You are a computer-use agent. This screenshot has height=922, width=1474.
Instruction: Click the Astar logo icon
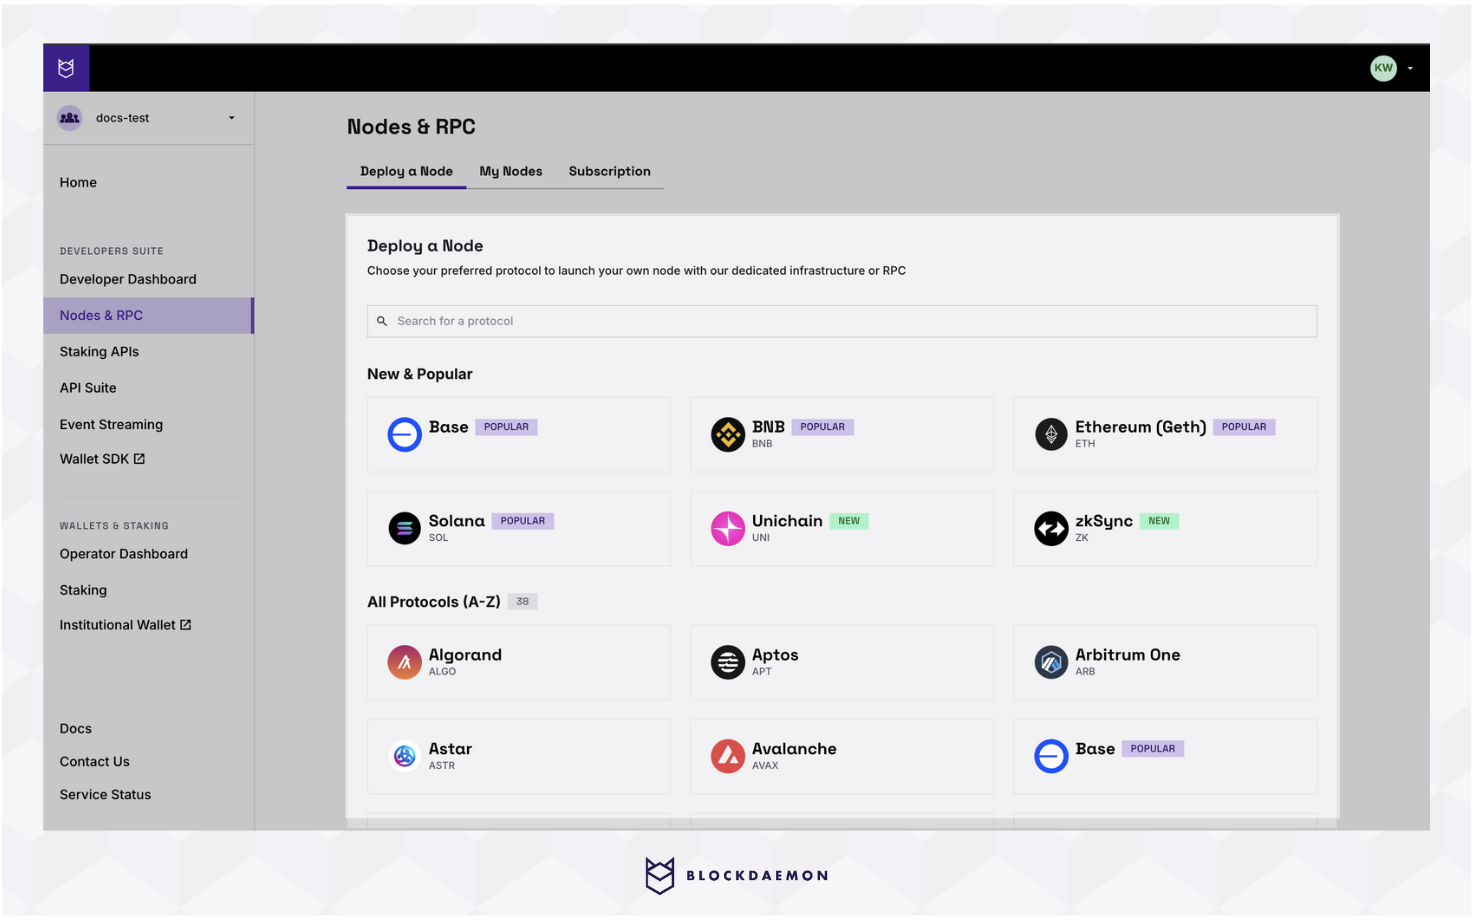pyautogui.click(x=405, y=757)
